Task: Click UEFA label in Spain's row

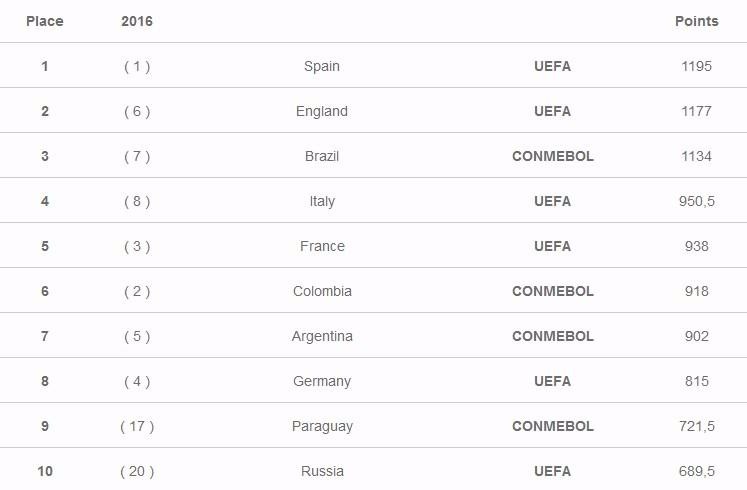Action: [x=553, y=66]
